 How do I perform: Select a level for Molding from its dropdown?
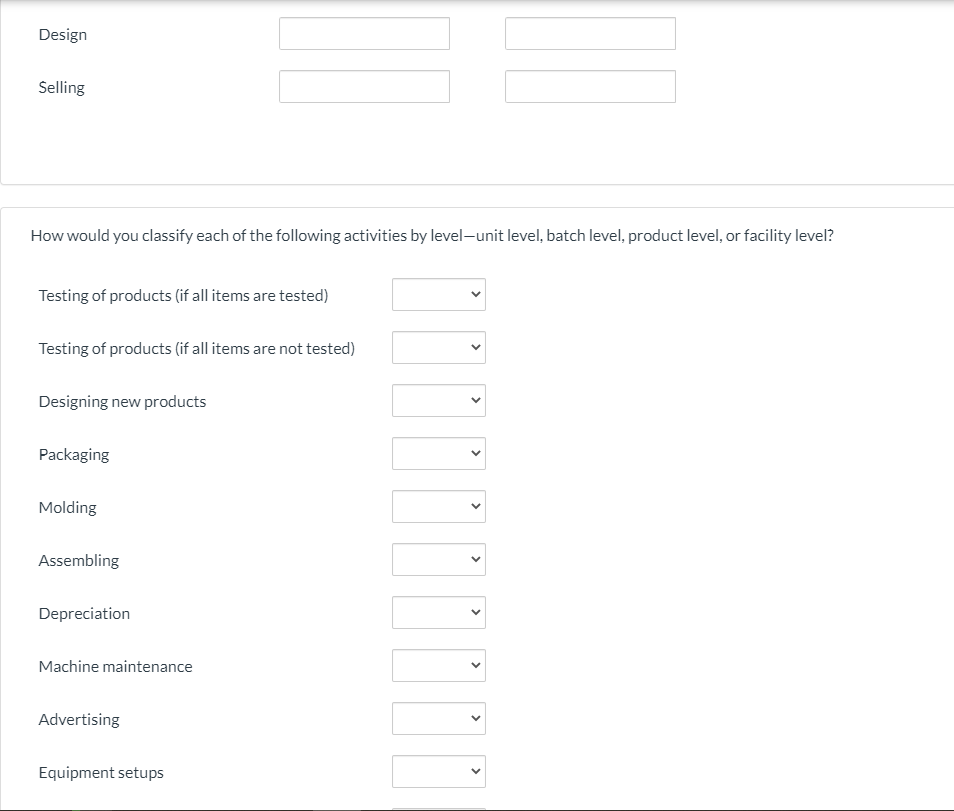tap(438, 506)
